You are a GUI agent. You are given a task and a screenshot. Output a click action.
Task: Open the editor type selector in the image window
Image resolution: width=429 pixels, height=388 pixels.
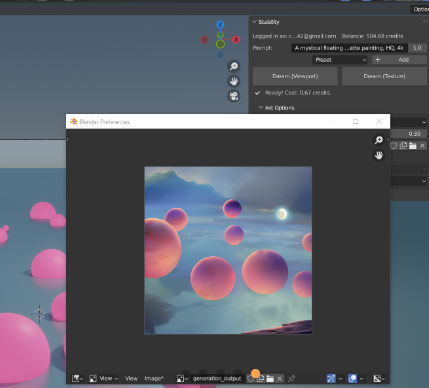tap(77, 378)
